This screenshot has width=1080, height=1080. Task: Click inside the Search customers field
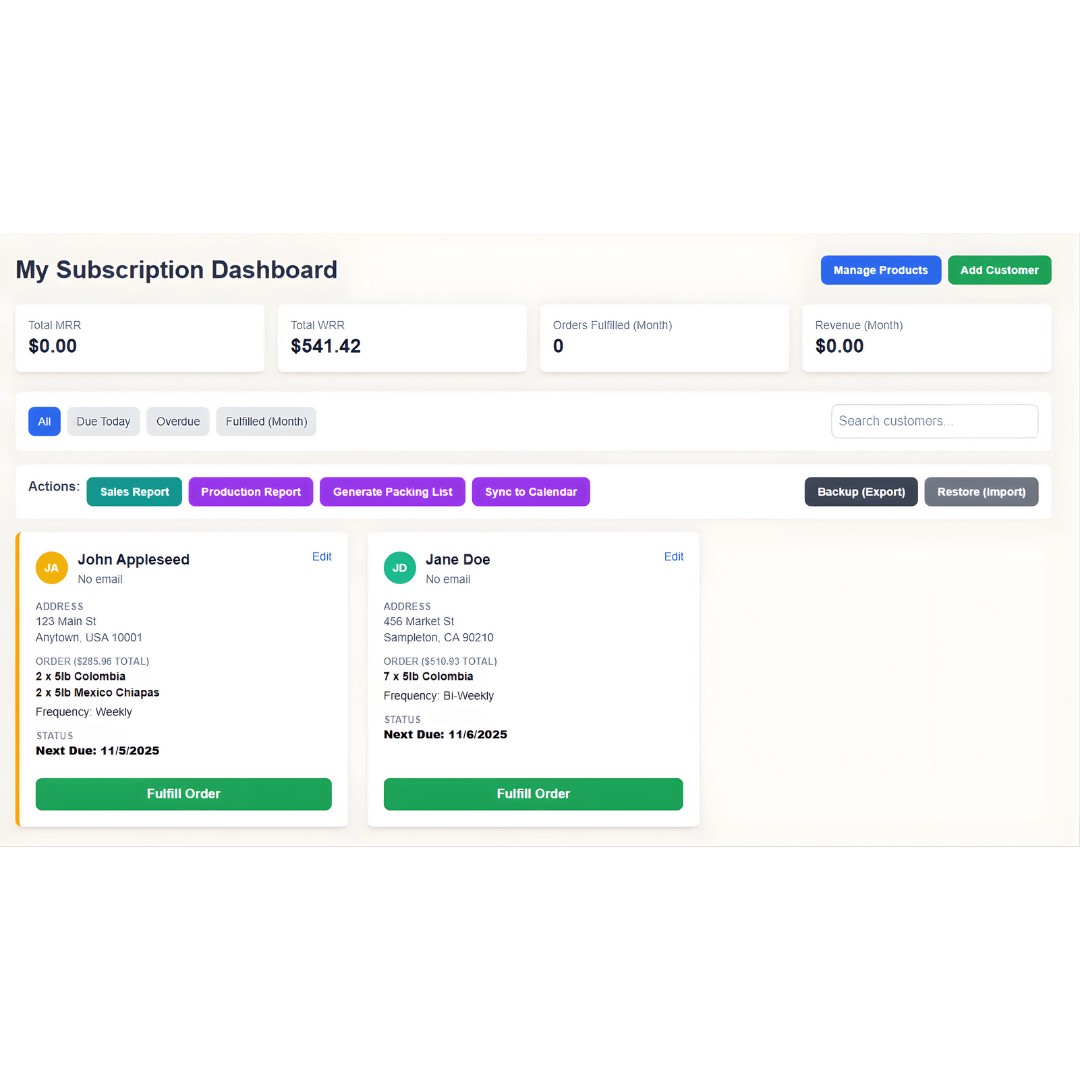pos(934,421)
